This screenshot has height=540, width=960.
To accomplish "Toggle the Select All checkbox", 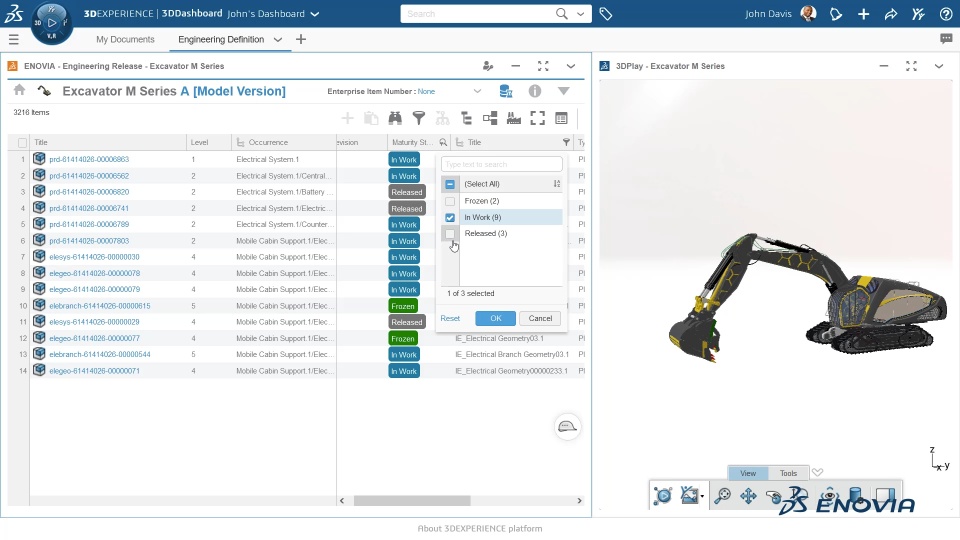I will 450,184.
